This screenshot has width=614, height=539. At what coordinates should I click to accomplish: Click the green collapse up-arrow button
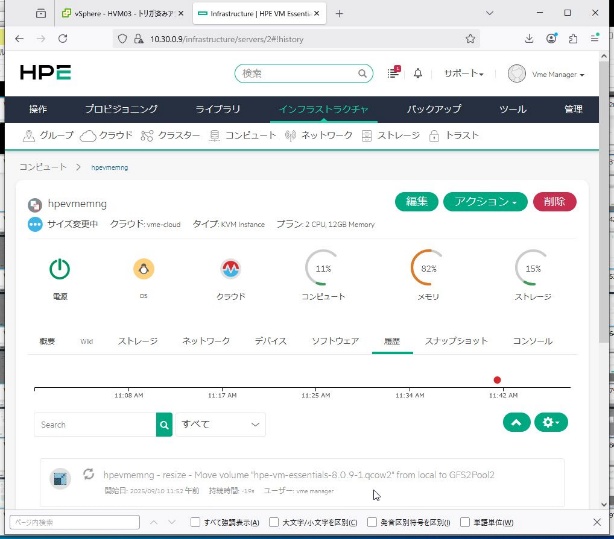tap(516, 423)
